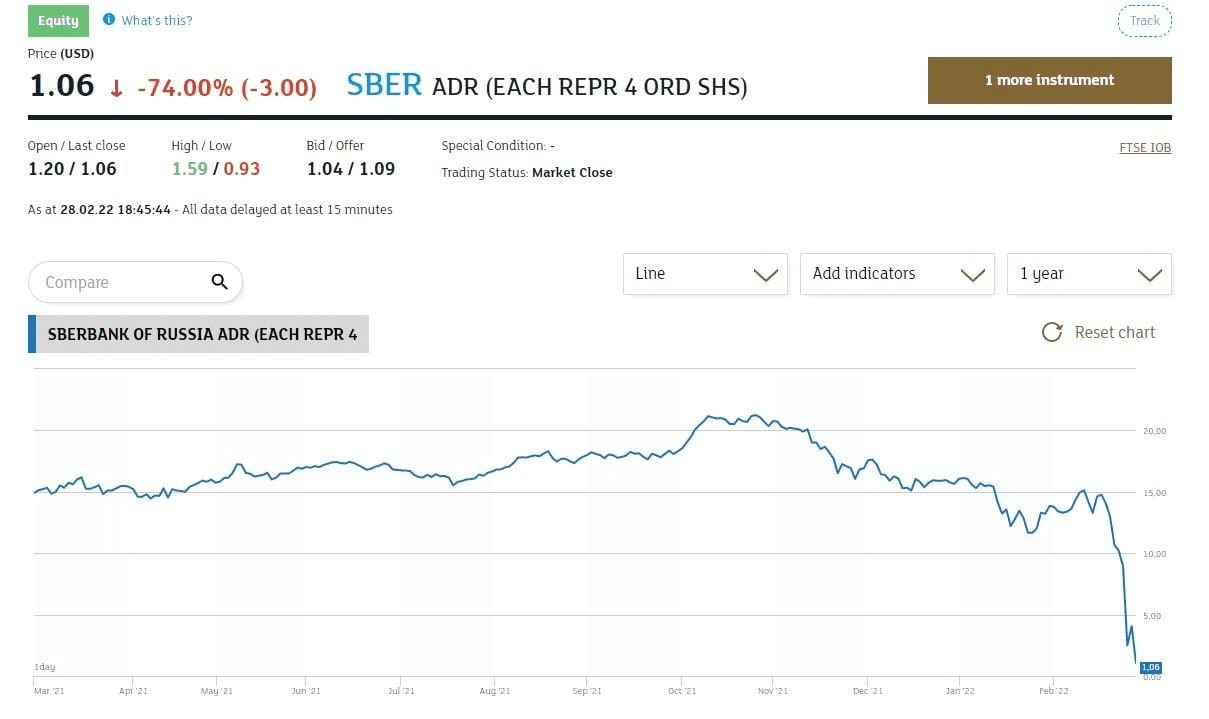Viewport: 1209px width, 719px height.
Task: Open the Line chart type dropdown
Action: [x=705, y=274]
